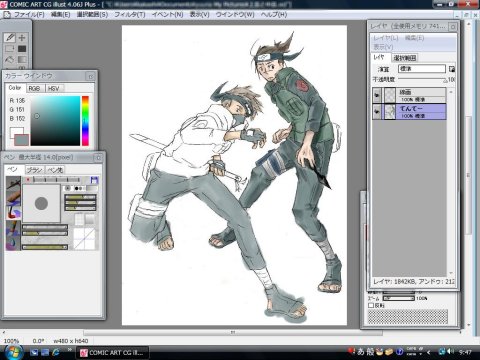Open the blend mode 標準 combo box

(422, 69)
